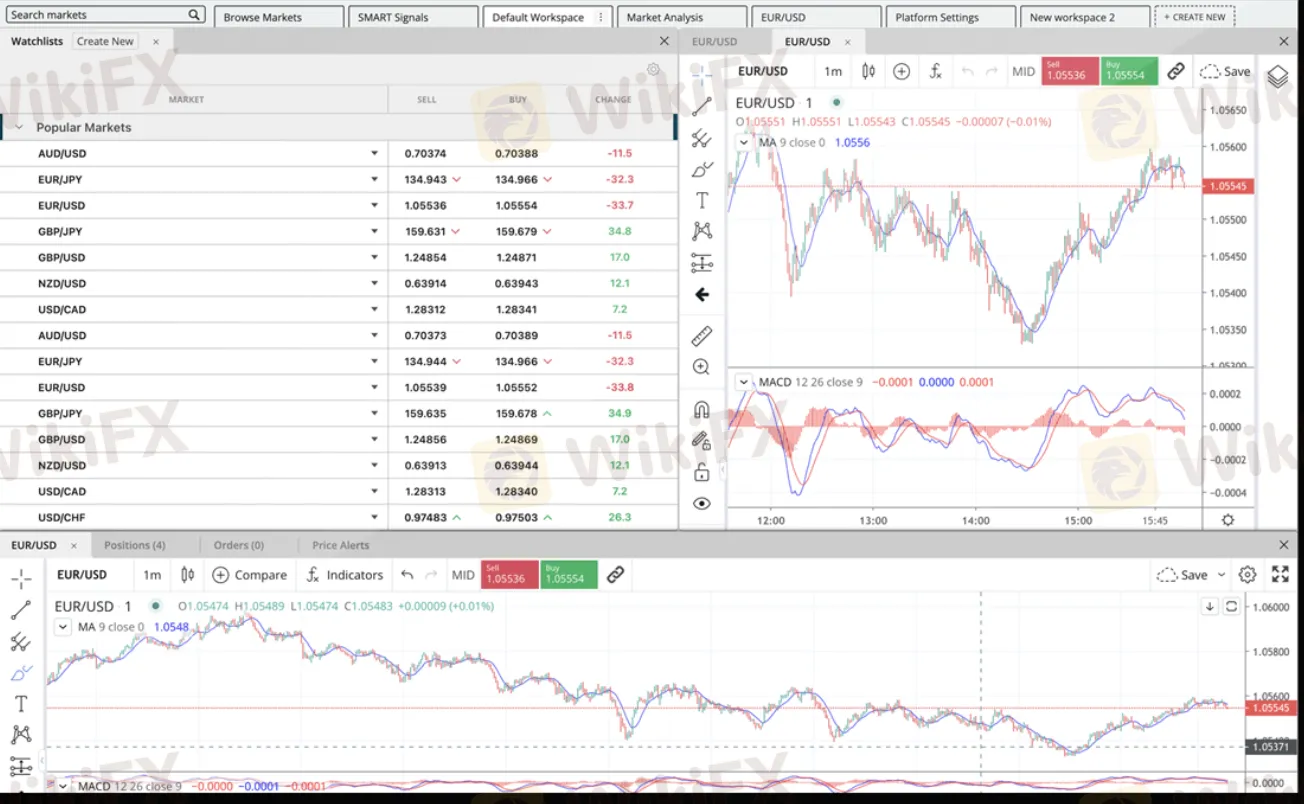Open lower chart settings gear
This screenshot has width=1304, height=804.
[x=1247, y=575]
